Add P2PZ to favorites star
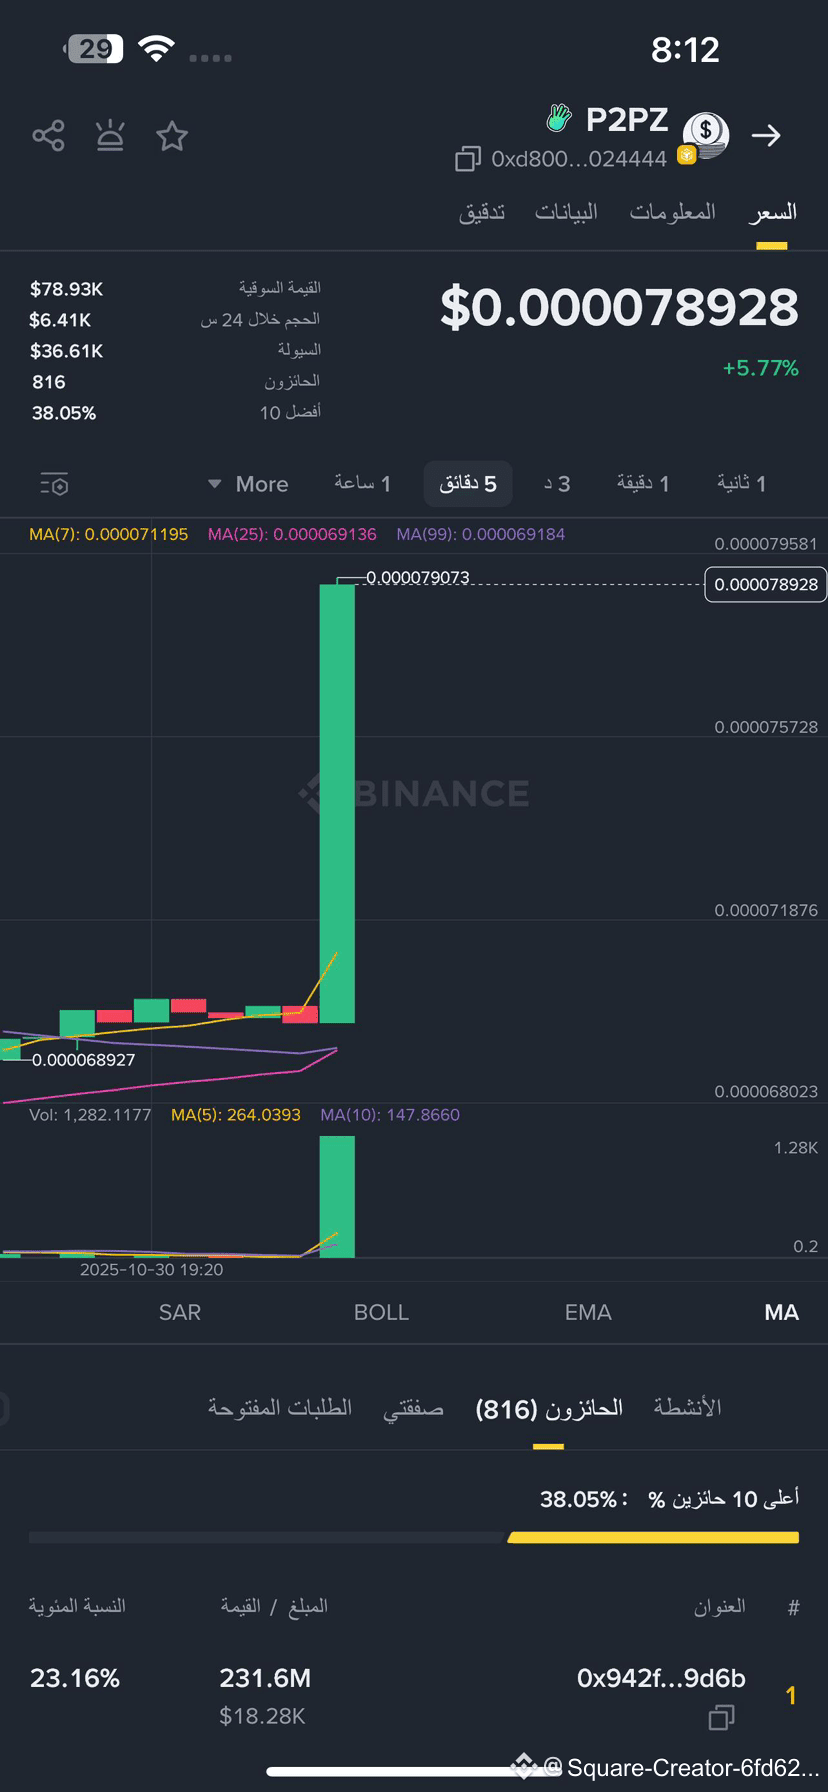 coord(172,136)
